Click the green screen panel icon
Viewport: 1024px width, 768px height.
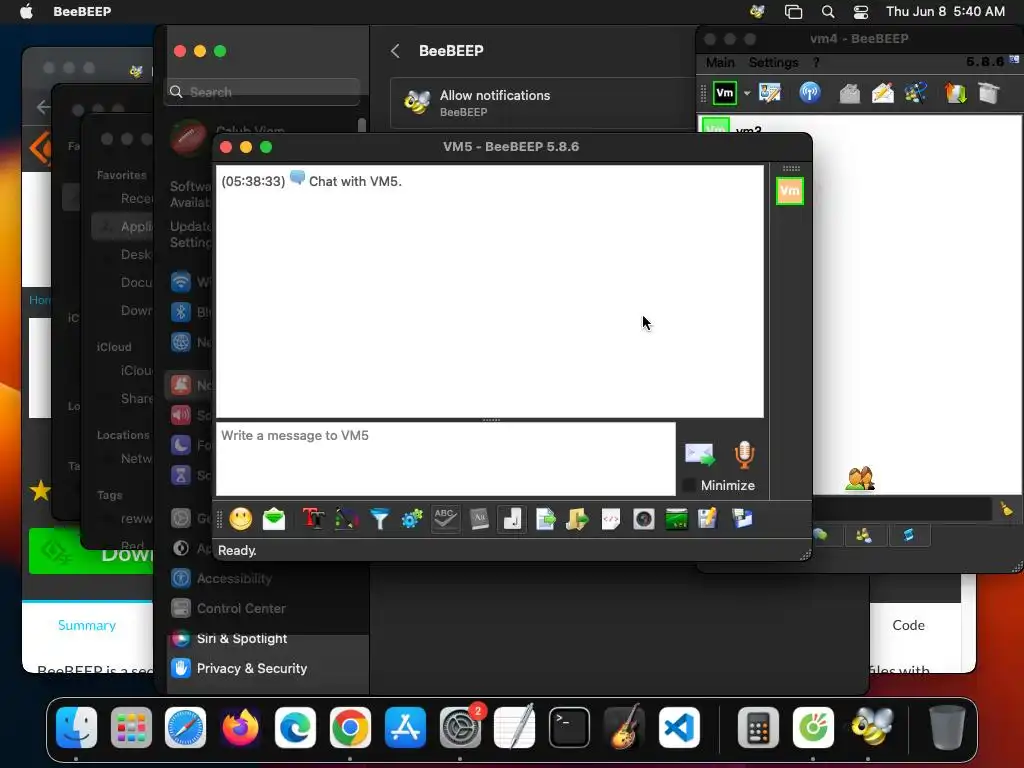677,519
